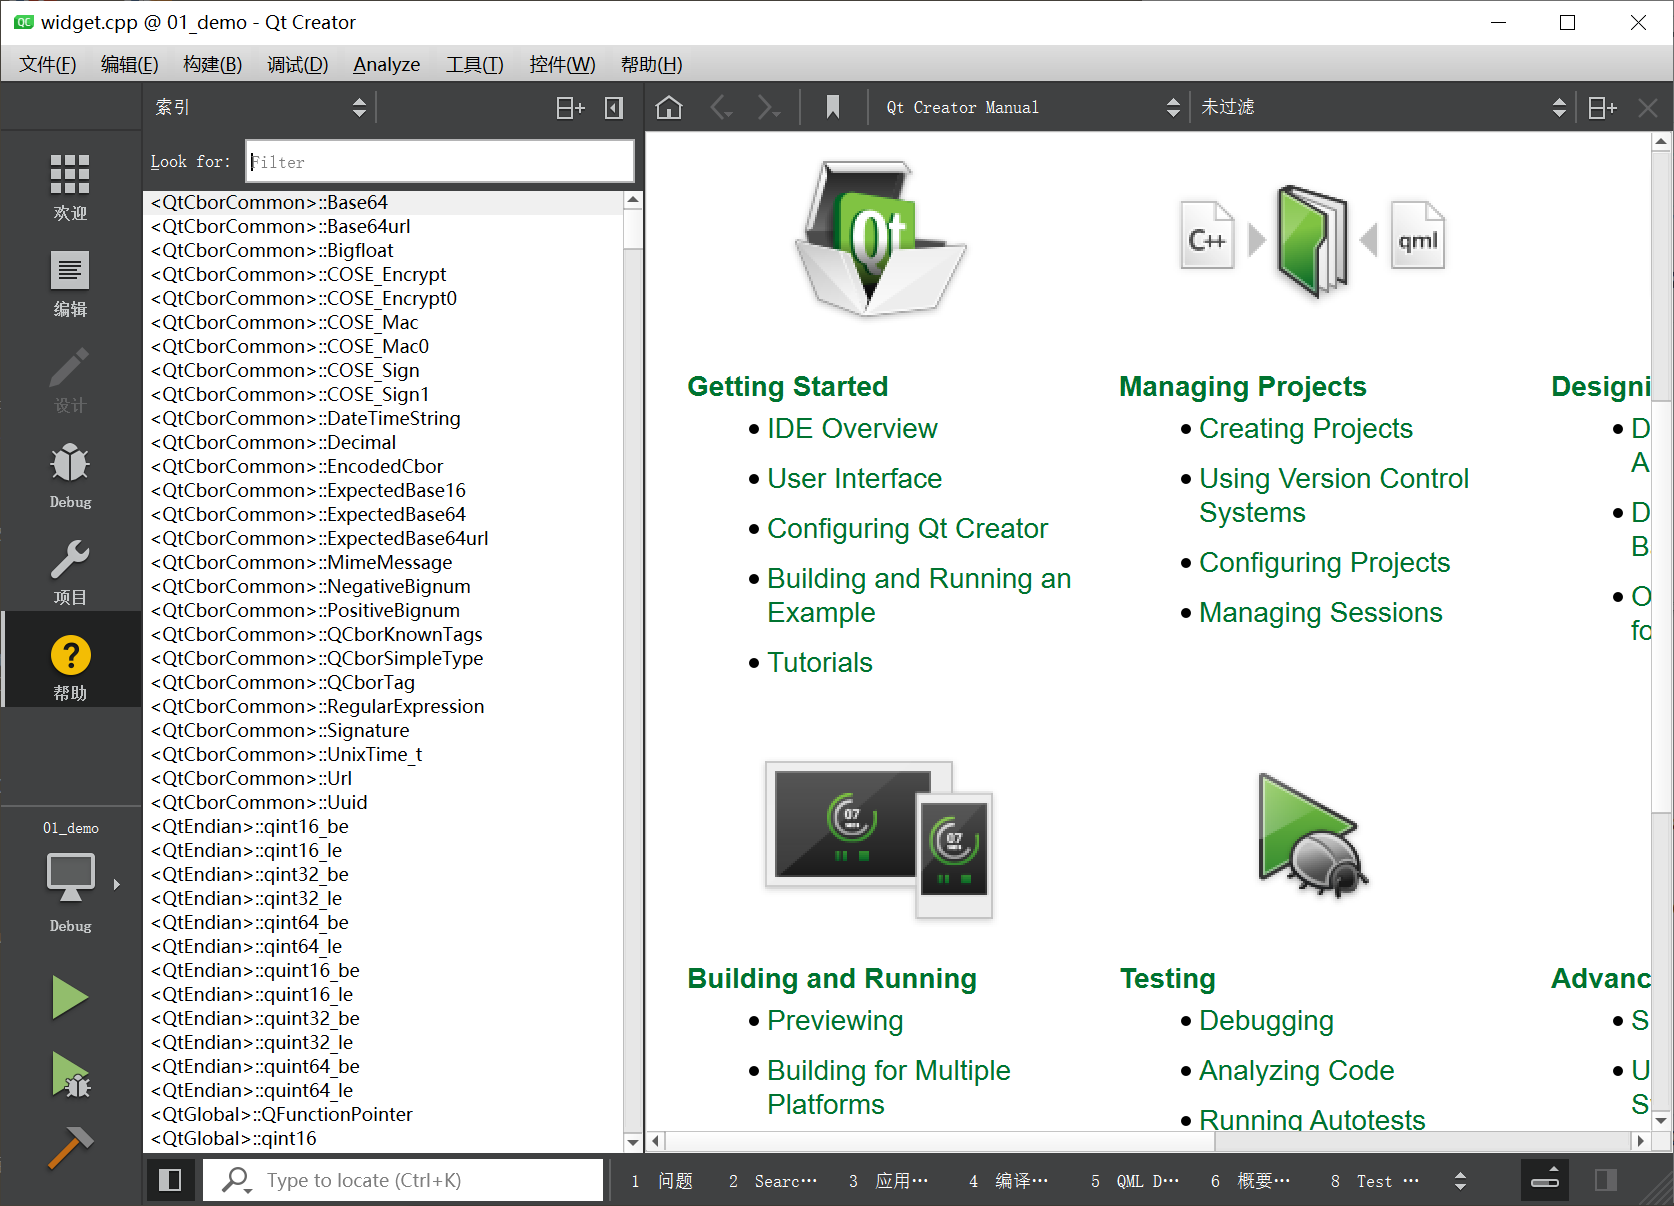Open the User Interface link
1674x1206 pixels.
(854, 478)
